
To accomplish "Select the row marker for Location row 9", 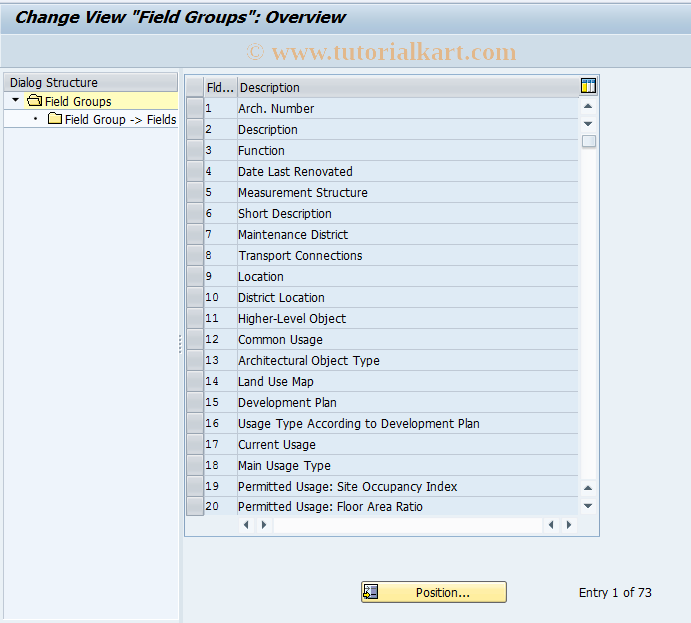I will click(195, 276).
